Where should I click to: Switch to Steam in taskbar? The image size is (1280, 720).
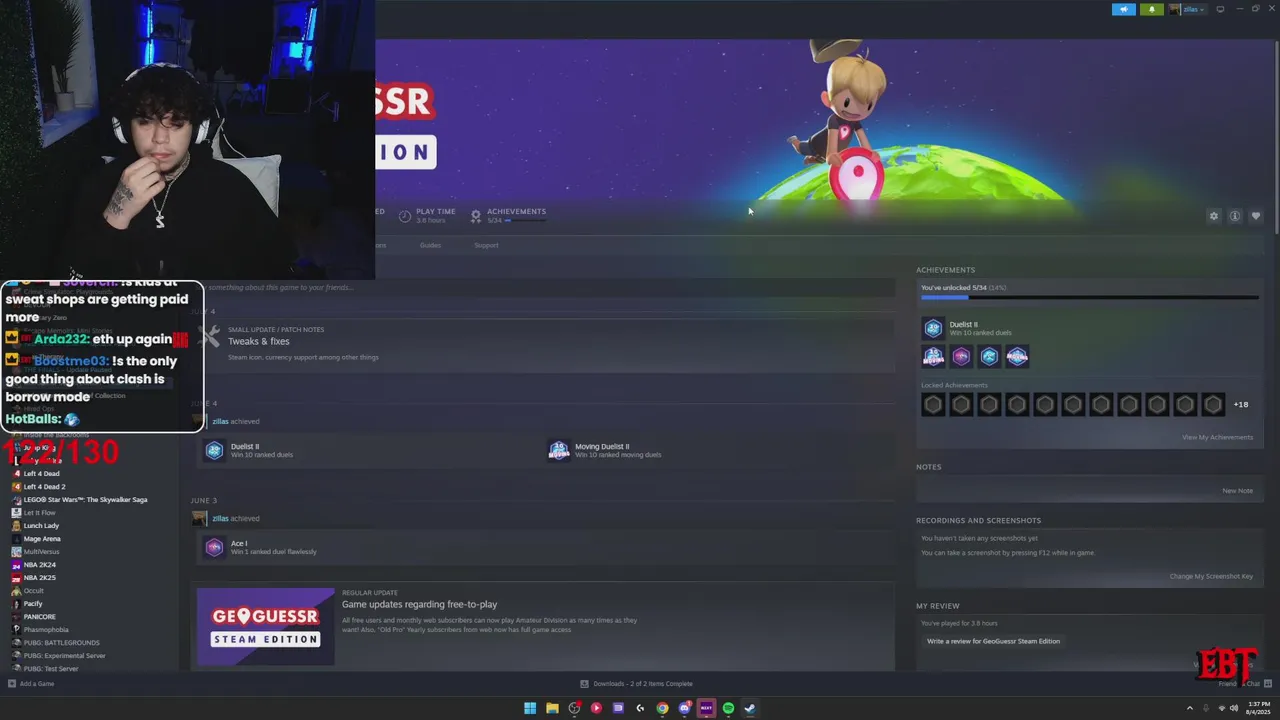tap(750, 708)
